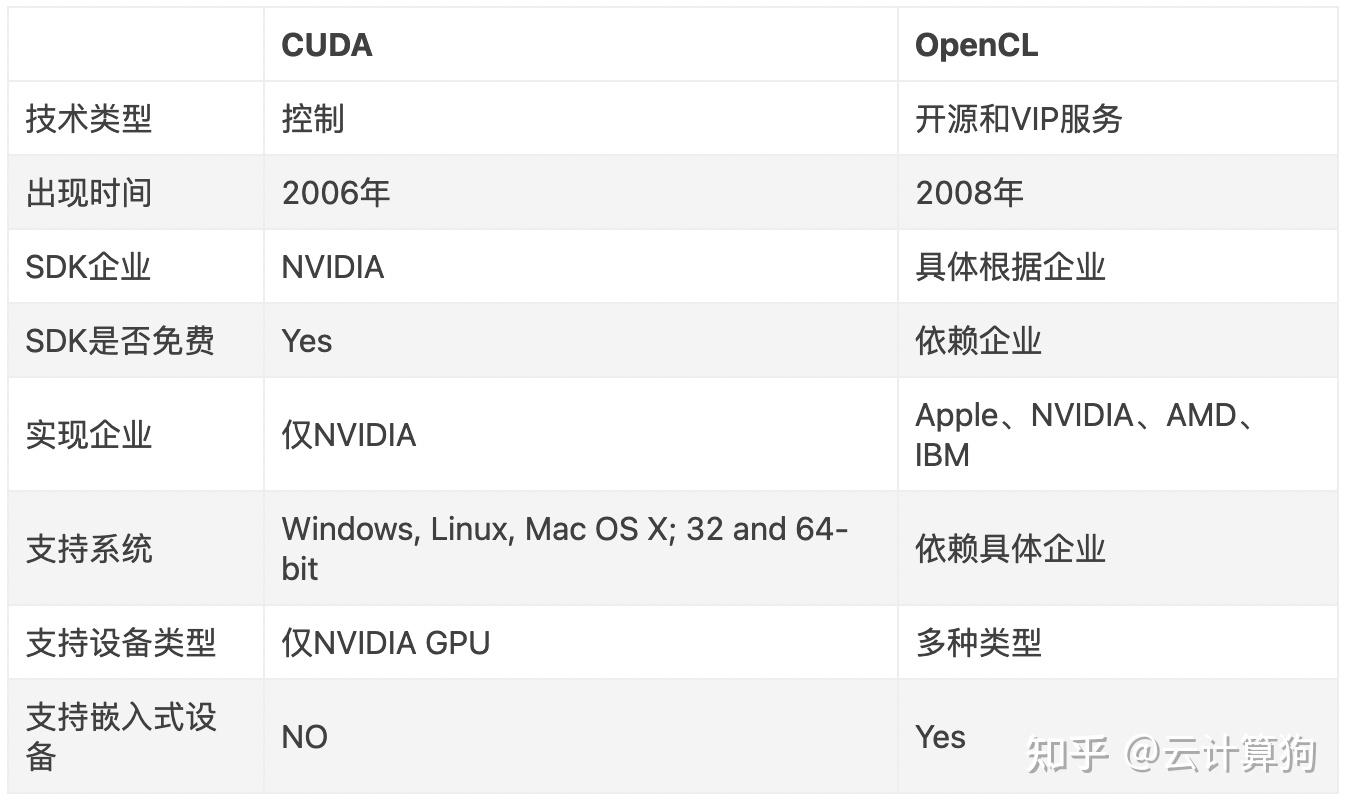Click the OpenCL column header

pyautogui.click(x=976, y=45)
